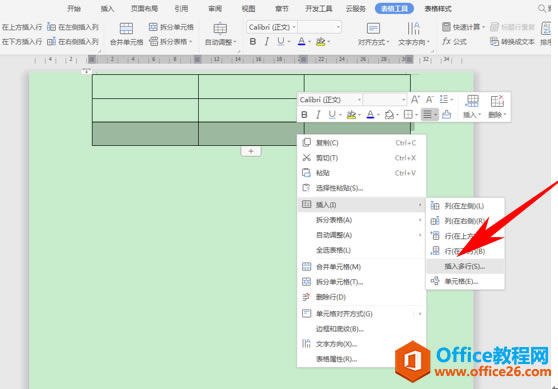Switch to the 视图 View tab

point(248,9)
